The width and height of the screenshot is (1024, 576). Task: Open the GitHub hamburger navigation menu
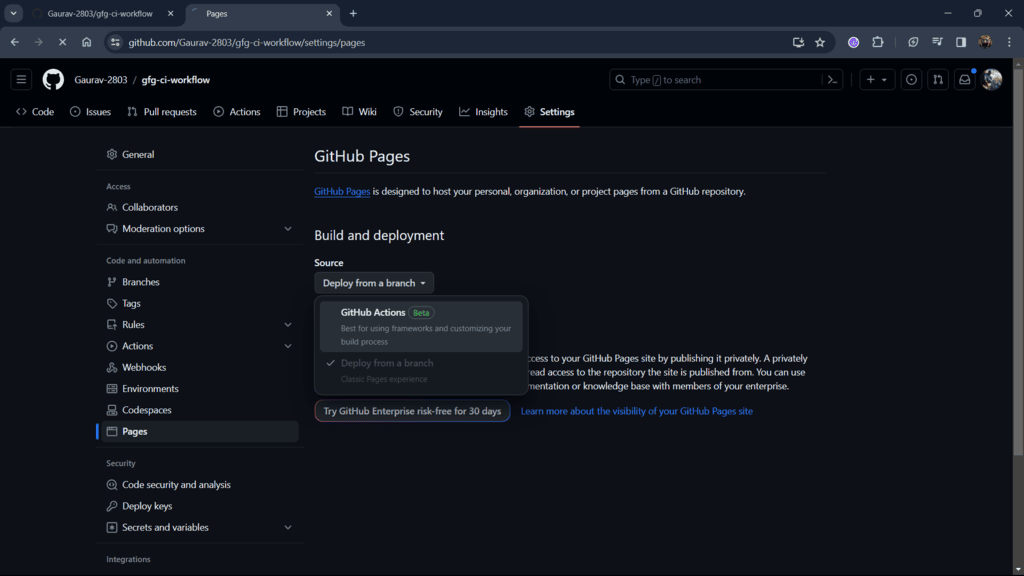coord(22,80)
